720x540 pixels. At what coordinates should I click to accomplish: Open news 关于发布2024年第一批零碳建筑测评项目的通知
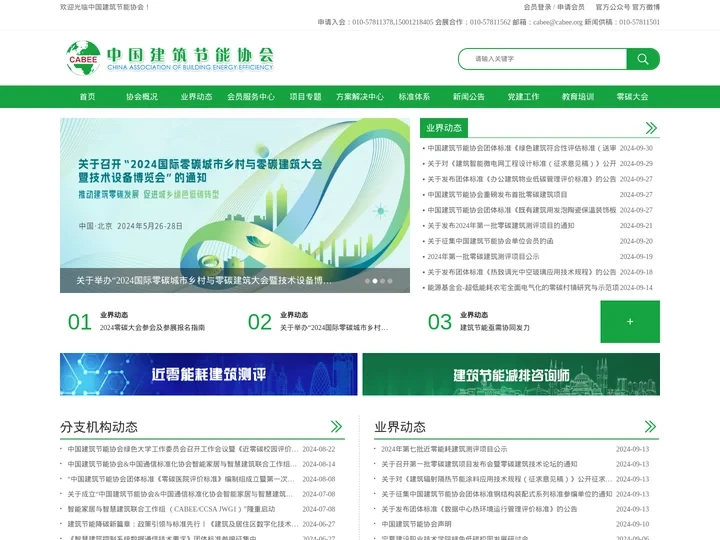pyautogui.click(x=501, y=225)
